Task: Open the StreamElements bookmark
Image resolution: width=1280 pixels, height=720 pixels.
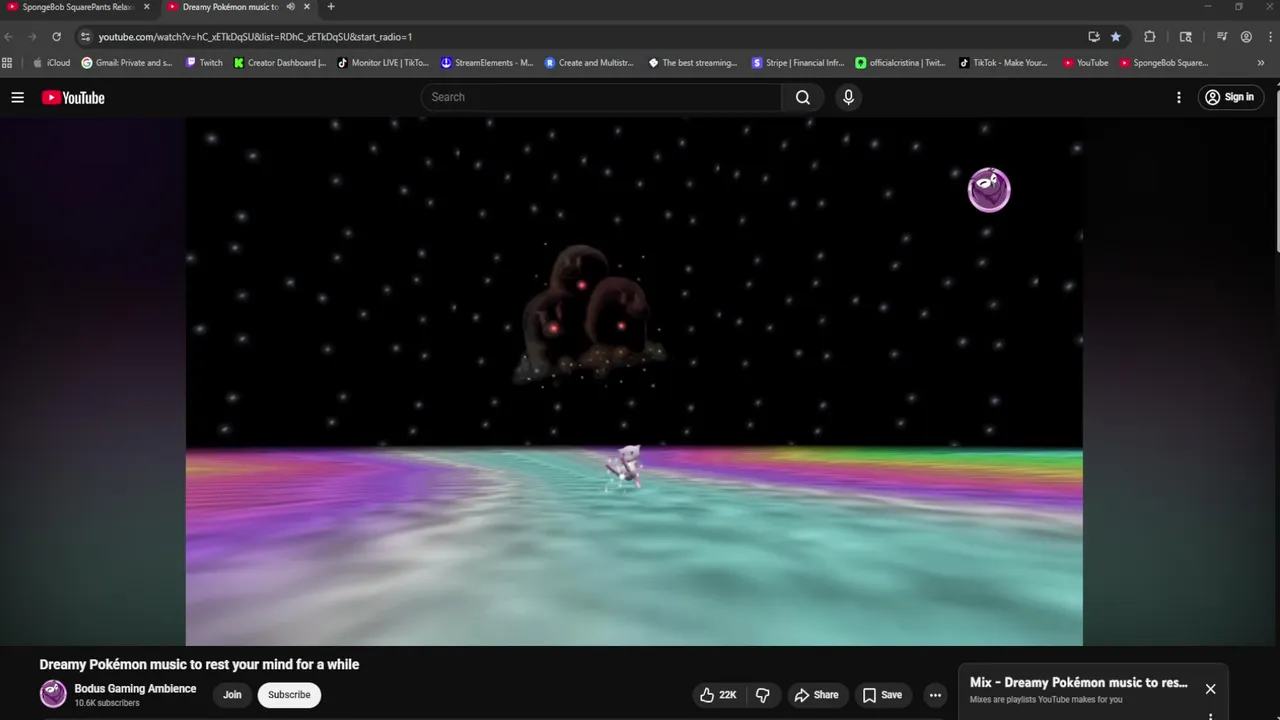Action: [x=488, y=63]
